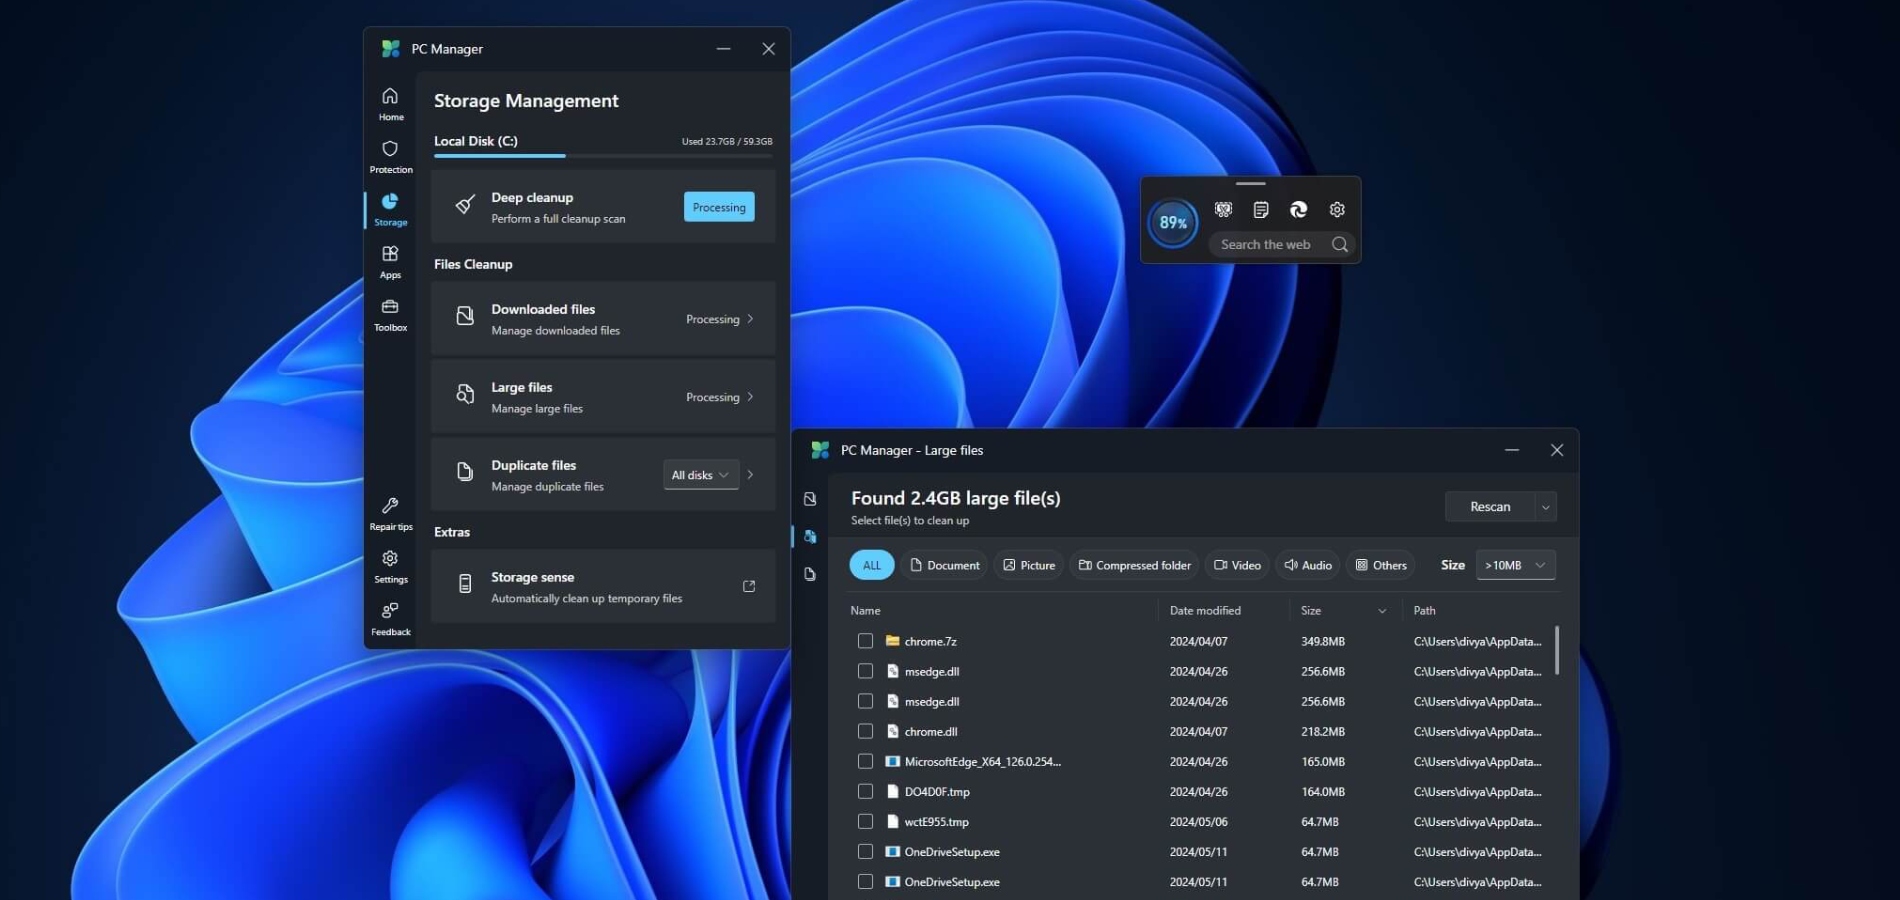The height and width of the screenshot is (900, 1900).
Task: Click the Storage sense icon
Action: (465, 584)
